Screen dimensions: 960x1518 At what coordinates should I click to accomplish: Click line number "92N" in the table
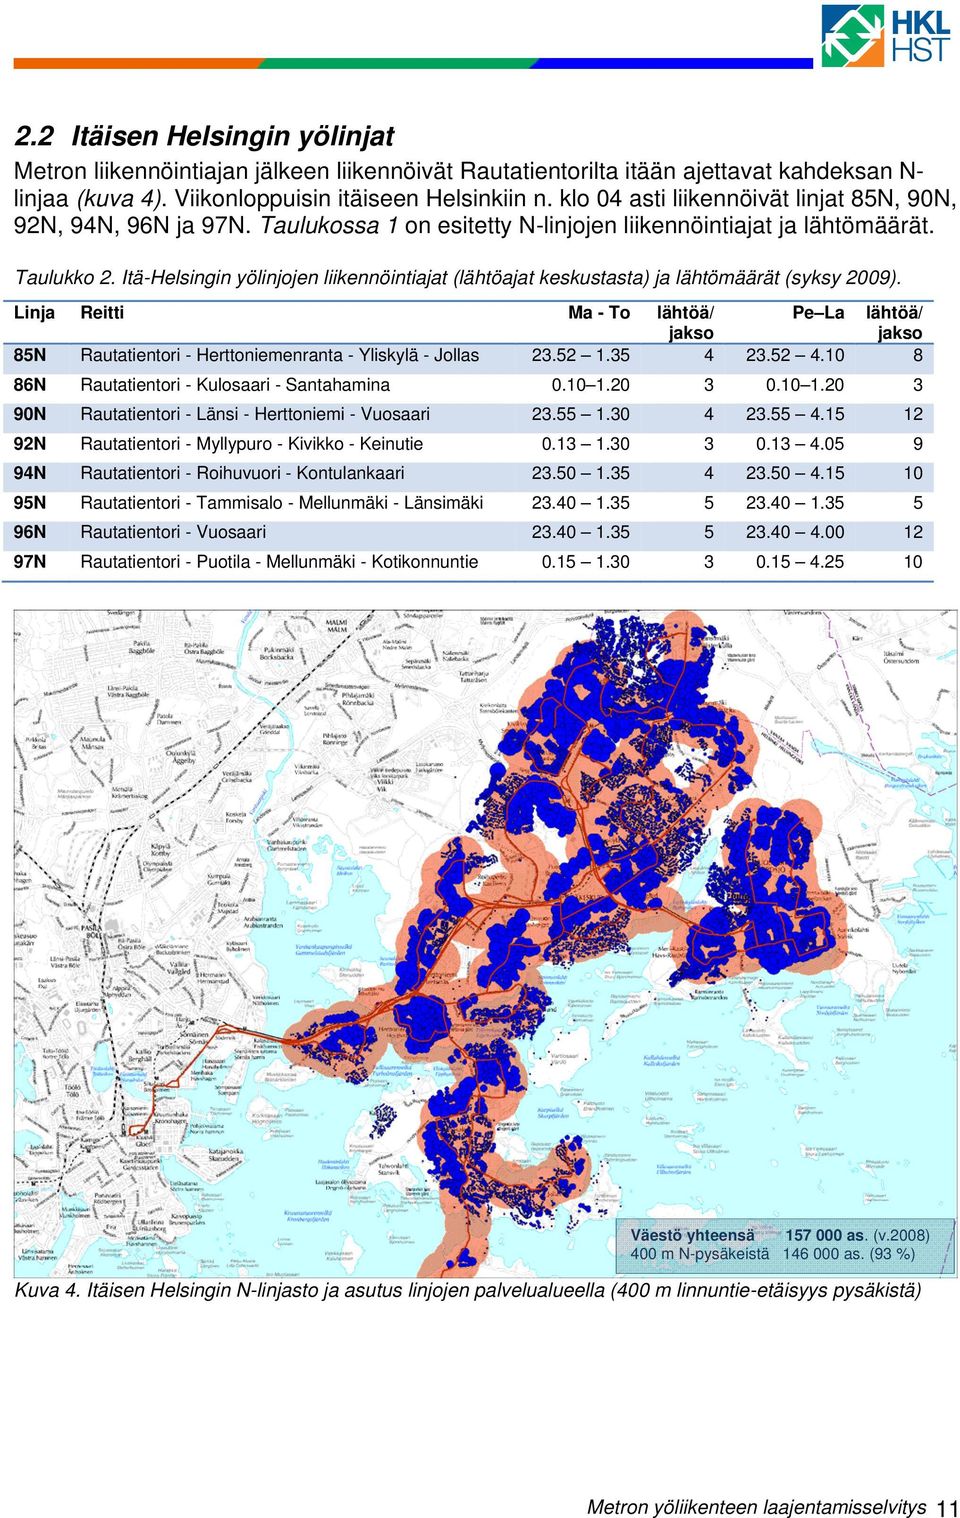30,444
